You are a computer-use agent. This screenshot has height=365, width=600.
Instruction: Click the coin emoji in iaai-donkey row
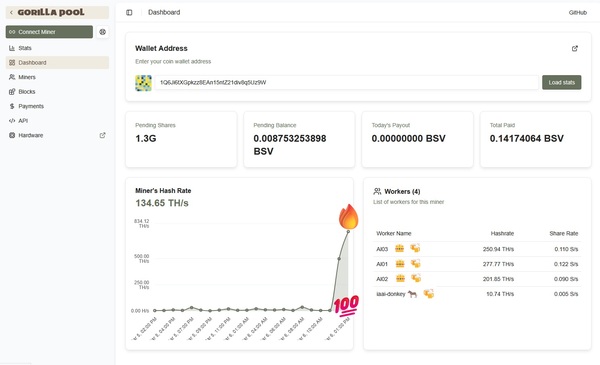coord(429,293)
